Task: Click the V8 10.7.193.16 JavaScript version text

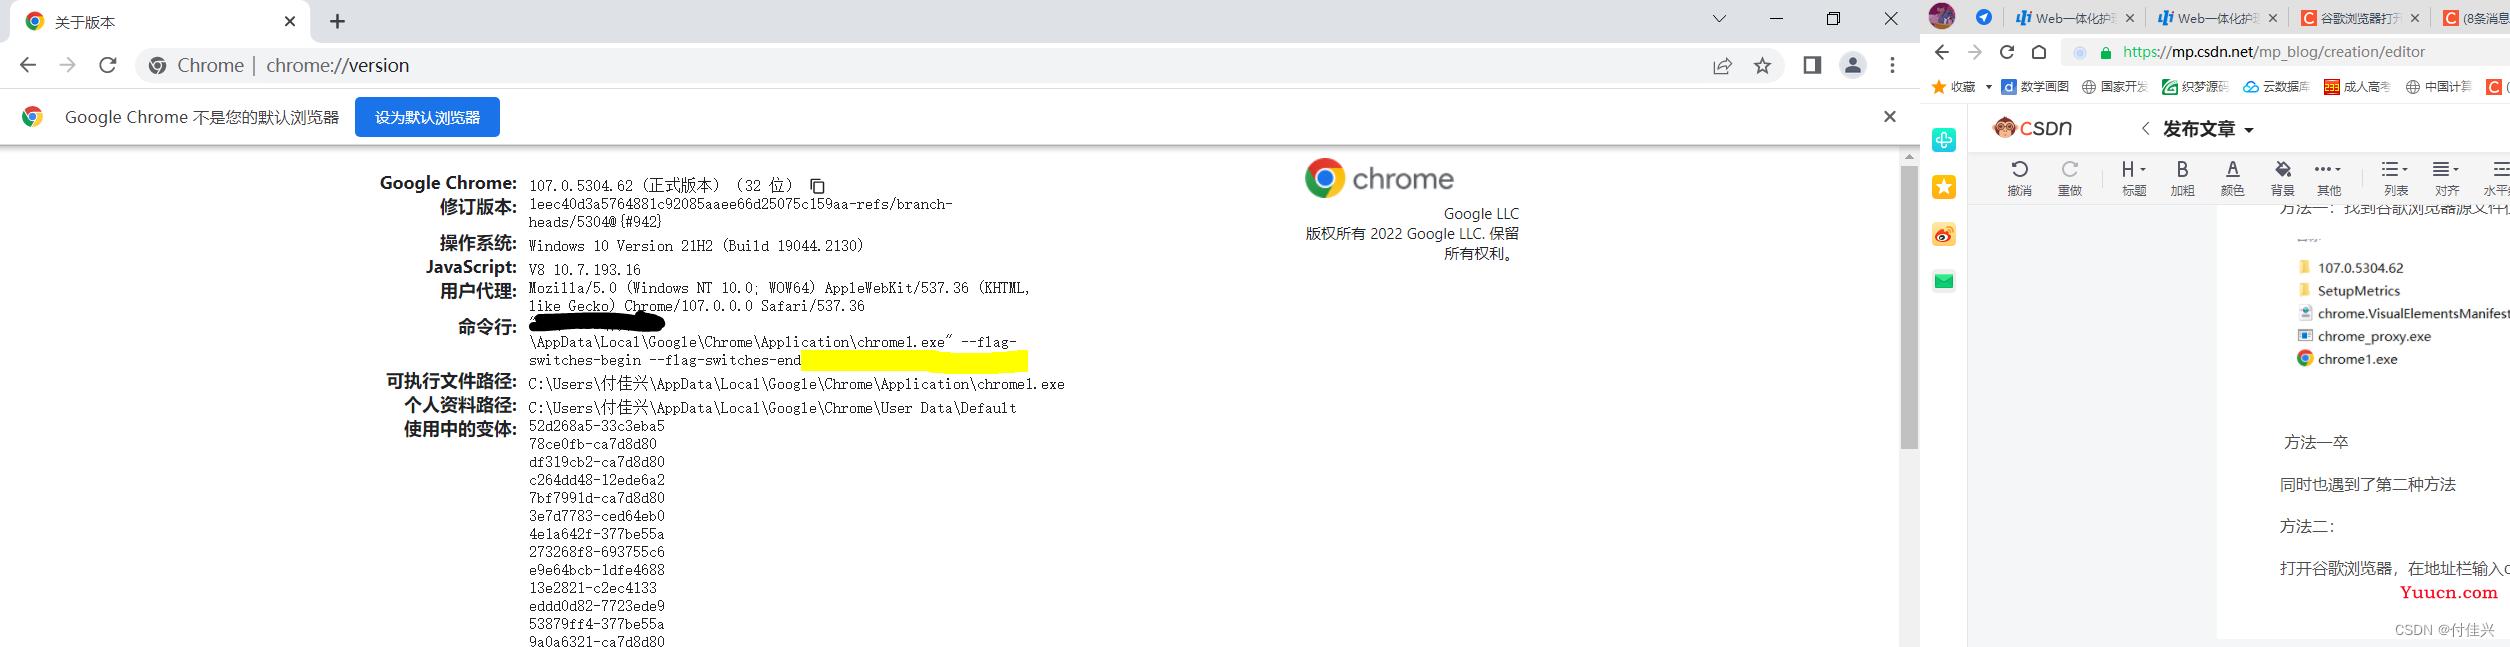Action: coord(585,270)
